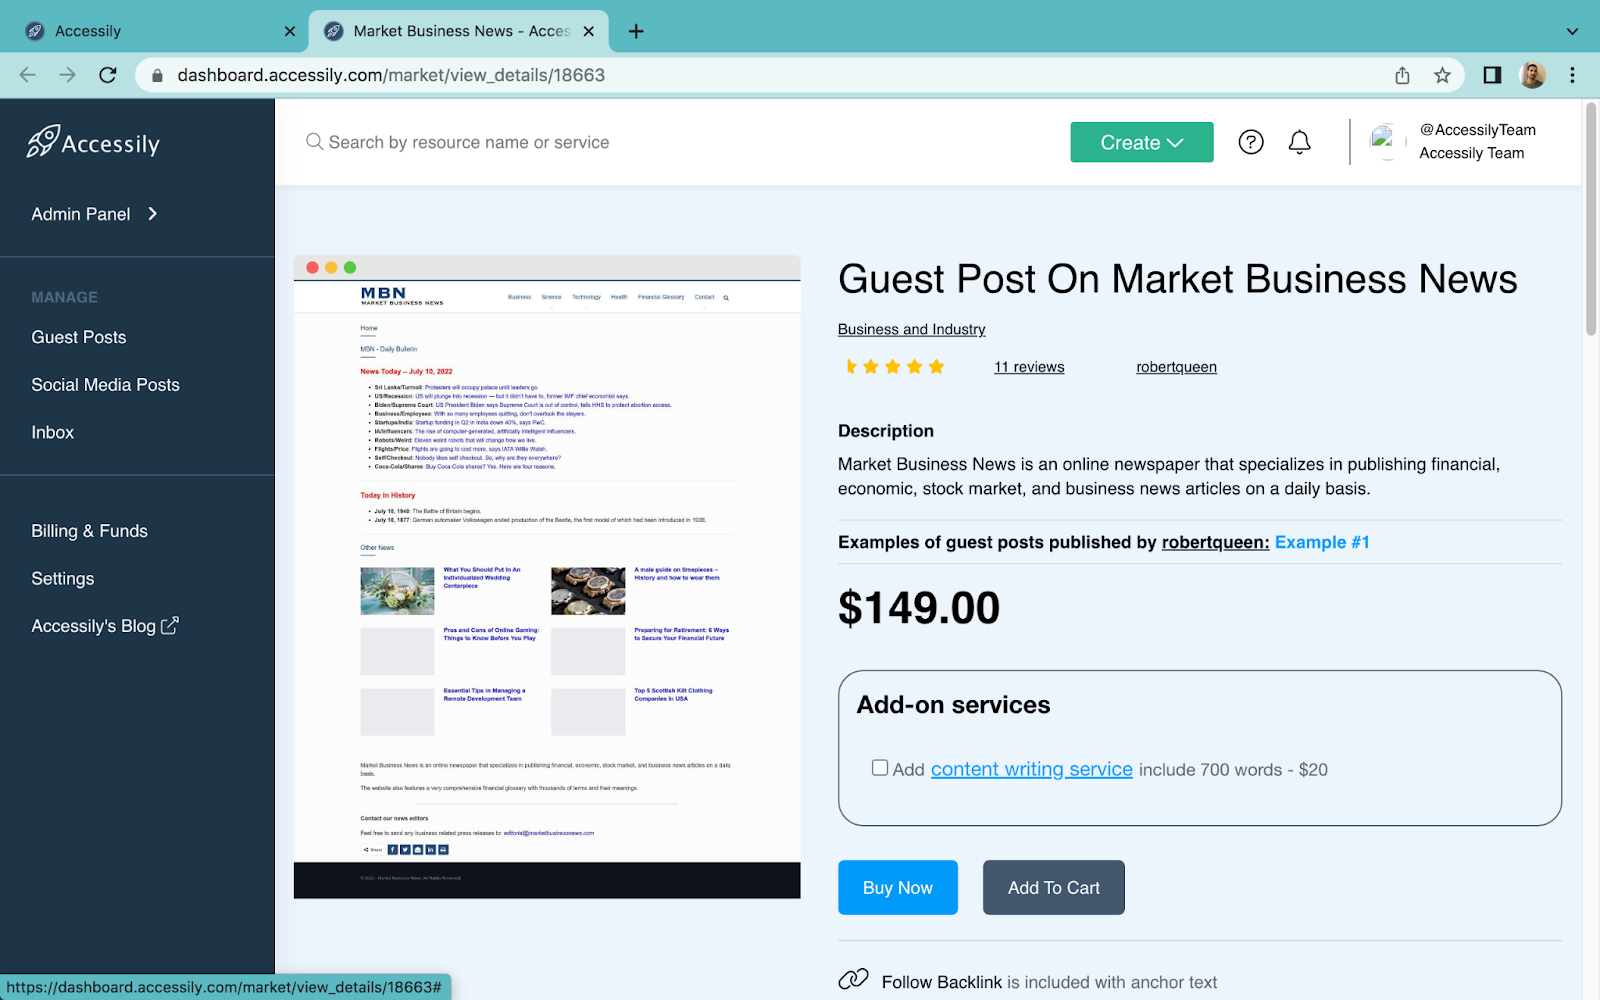Viewport: 1600px width, 1000px height.
Task: Click the site padlock icon
Action: (x=157, y=75)
